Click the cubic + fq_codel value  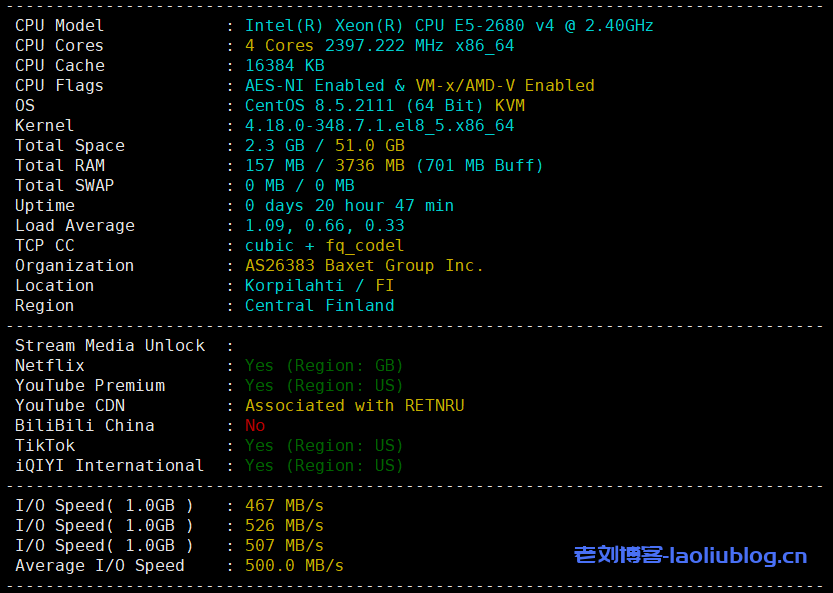pyautogui.click(x=325, y=246)
